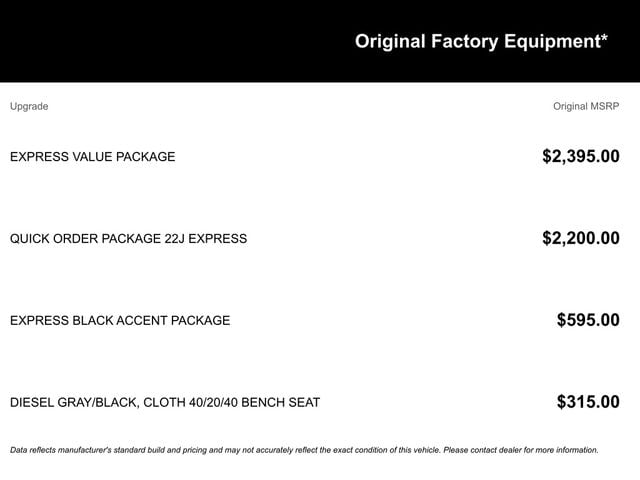The image size is (640, 480).
Task: Click the word 'Original' in the header title
Action: [391, 42]
